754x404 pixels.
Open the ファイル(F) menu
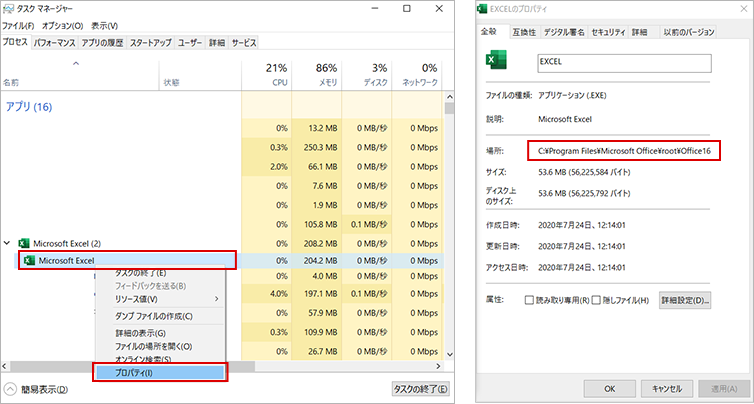18,26
